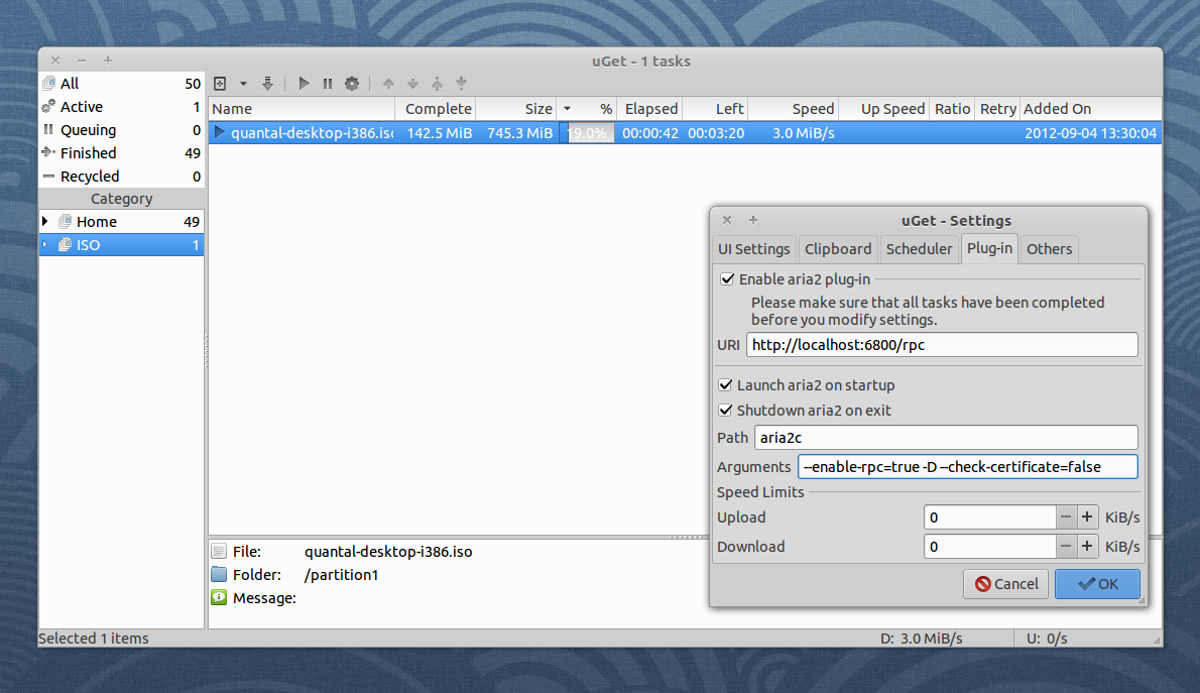Sort by the Ratio column header
Screen dimensions: 1200x693
point(952,109)
